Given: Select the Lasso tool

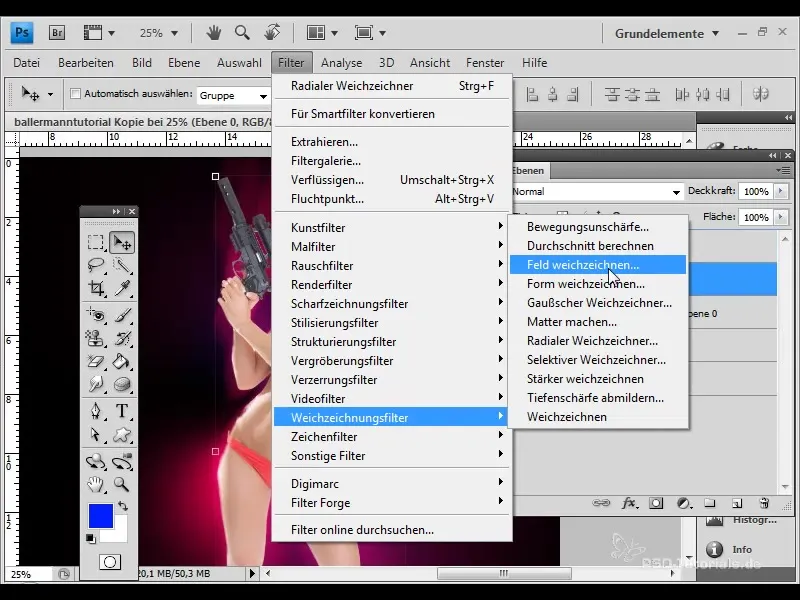Looking at the screenshot, I should point(96,265).
